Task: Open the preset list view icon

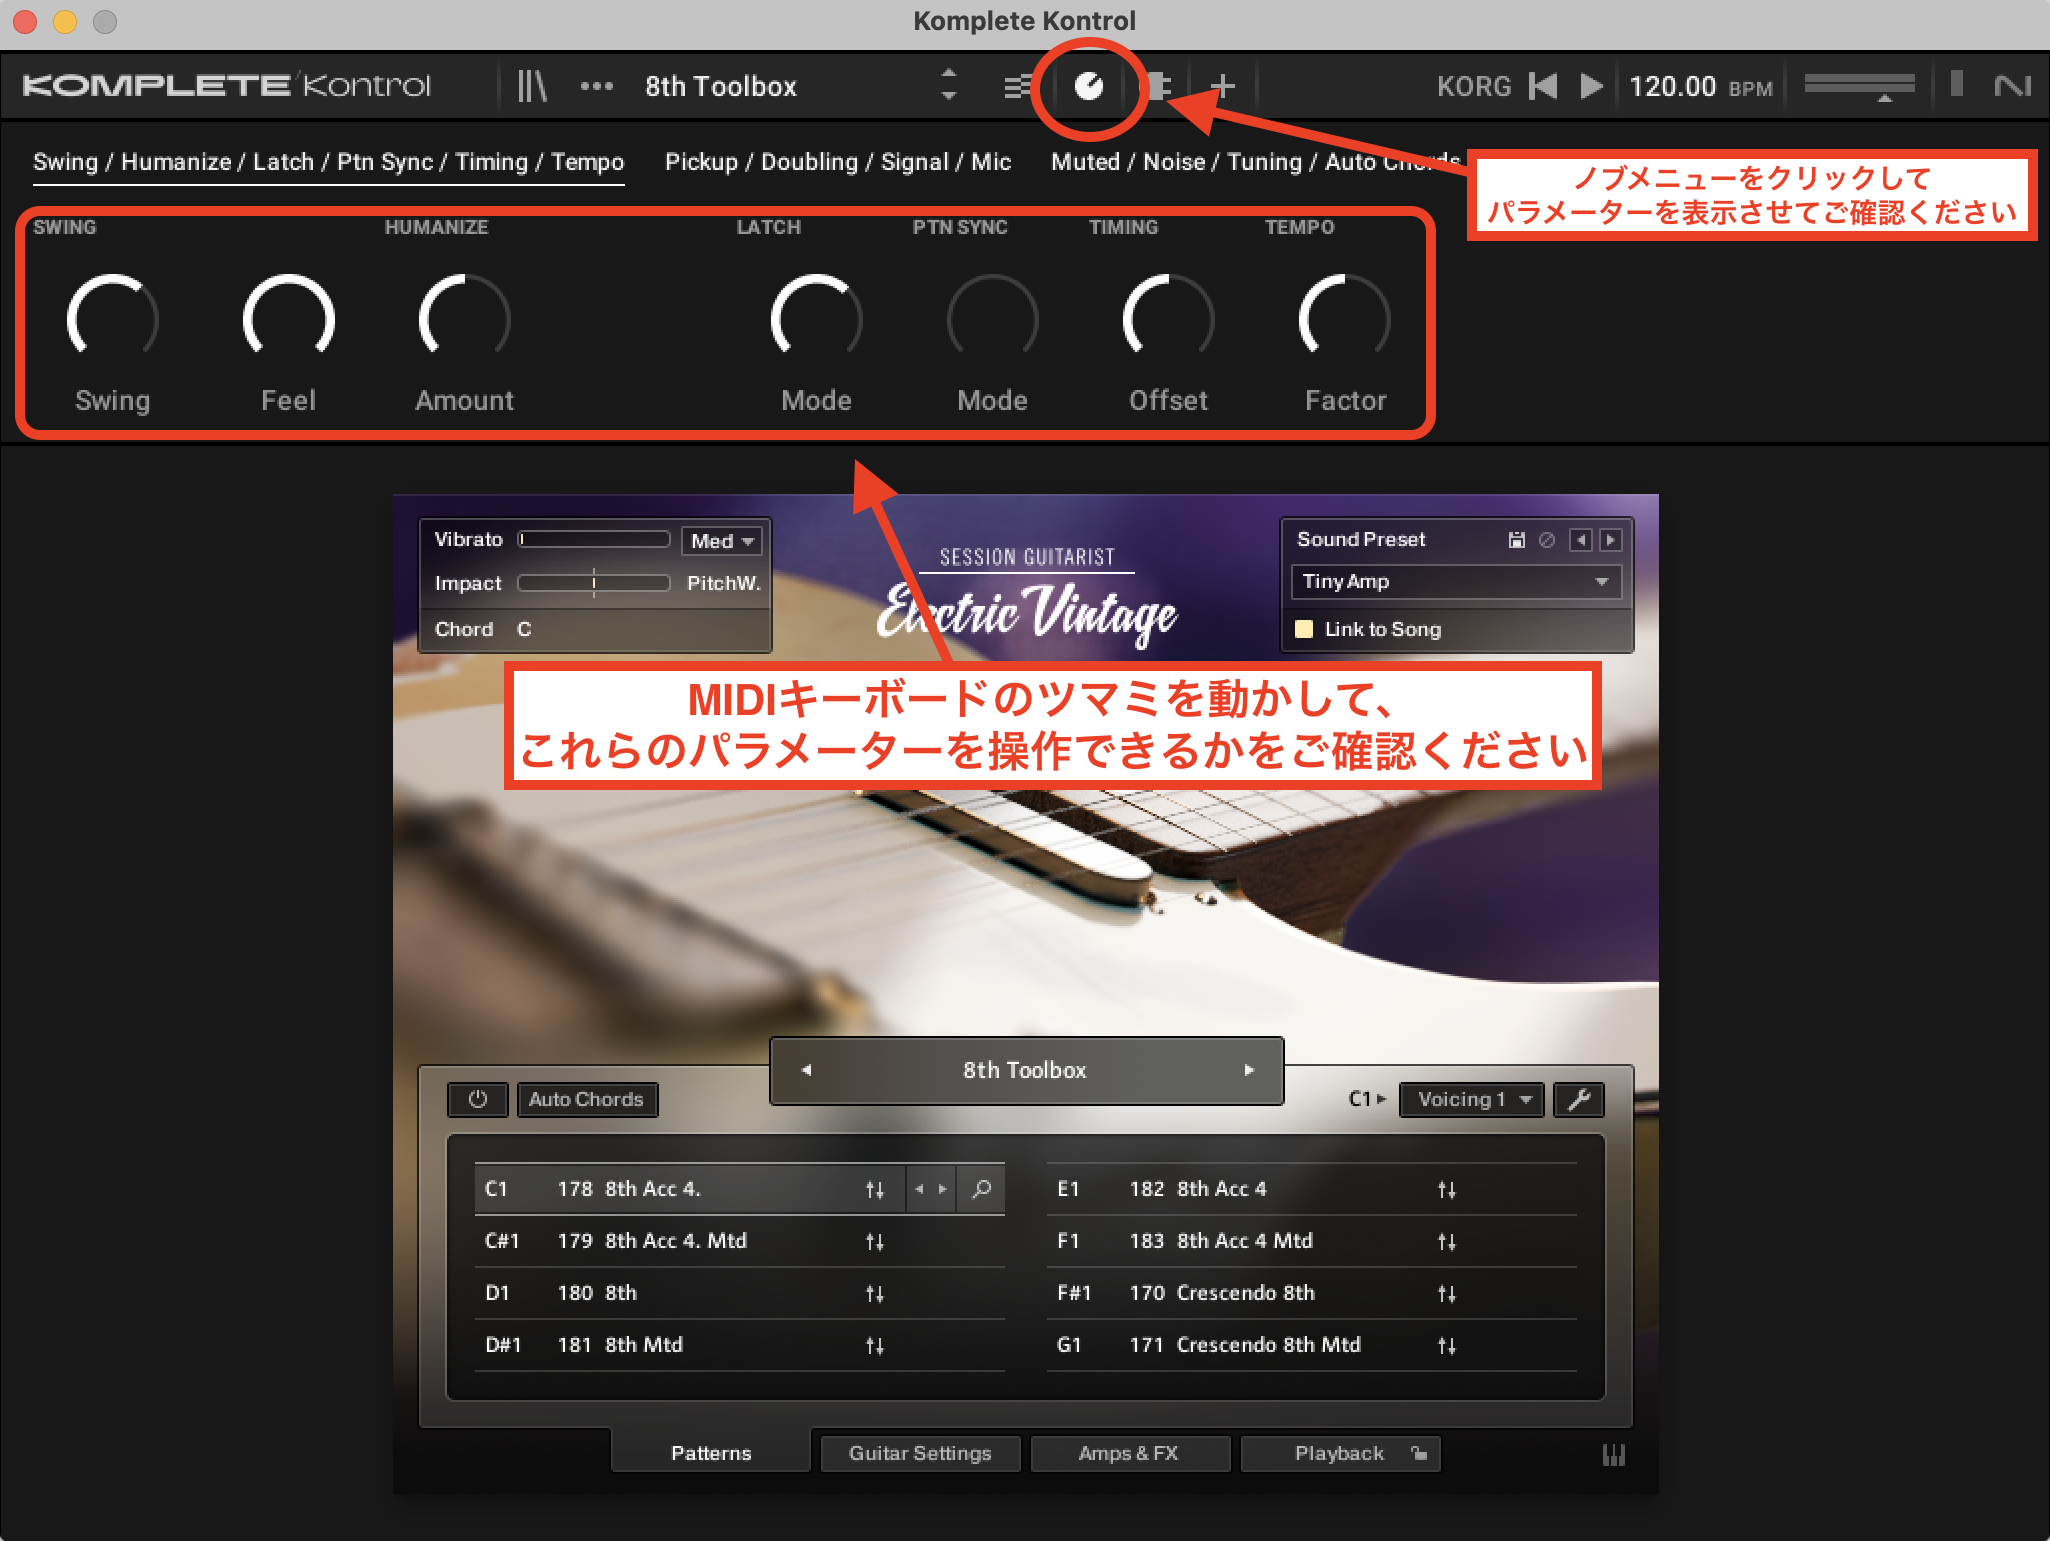Action: [x=1017, y=86]
